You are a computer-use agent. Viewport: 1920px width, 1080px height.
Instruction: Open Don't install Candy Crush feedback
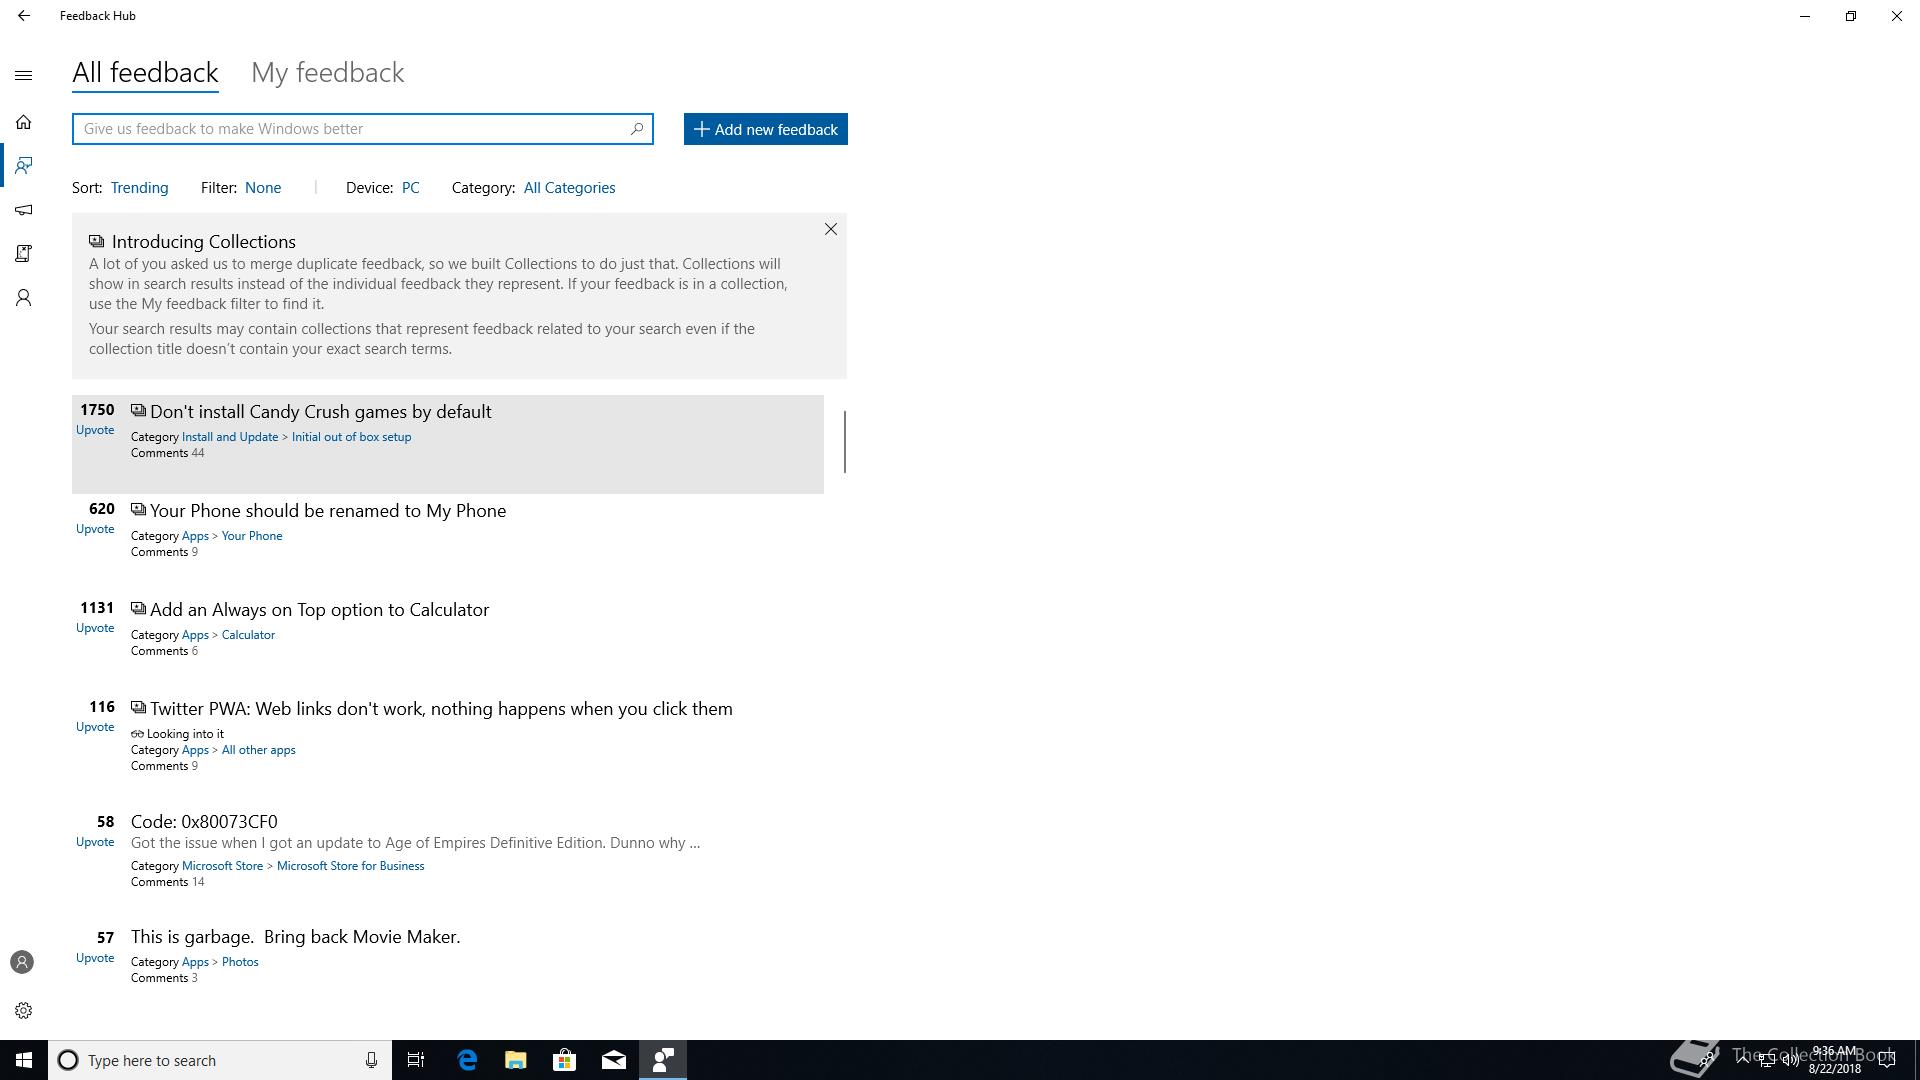click(x=320, y=412)
